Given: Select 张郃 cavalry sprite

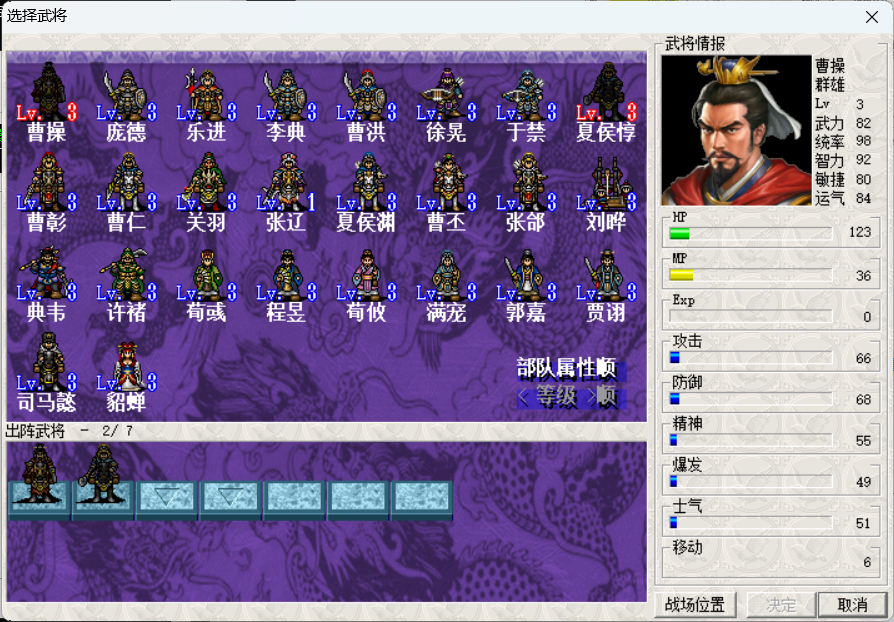Looking at the screenshot, I should pos(526,193).
